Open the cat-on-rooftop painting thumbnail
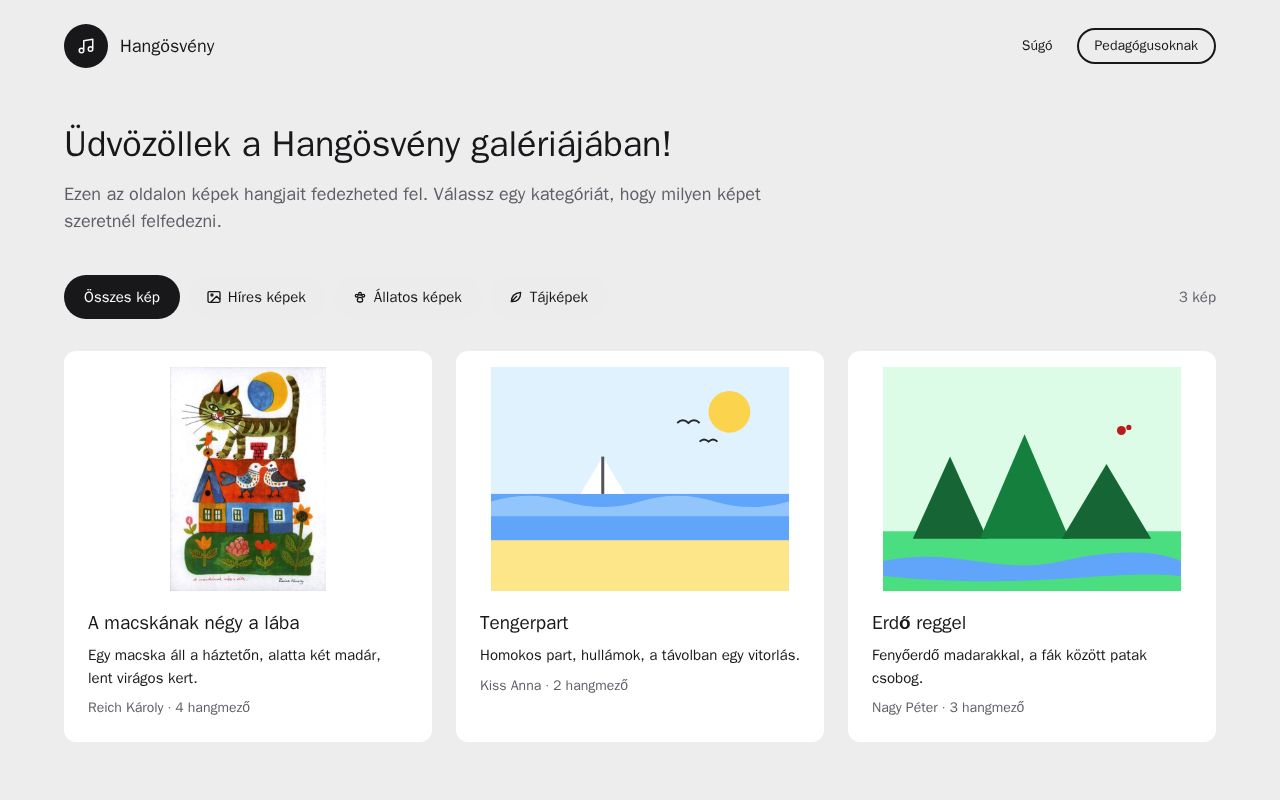 248,479
